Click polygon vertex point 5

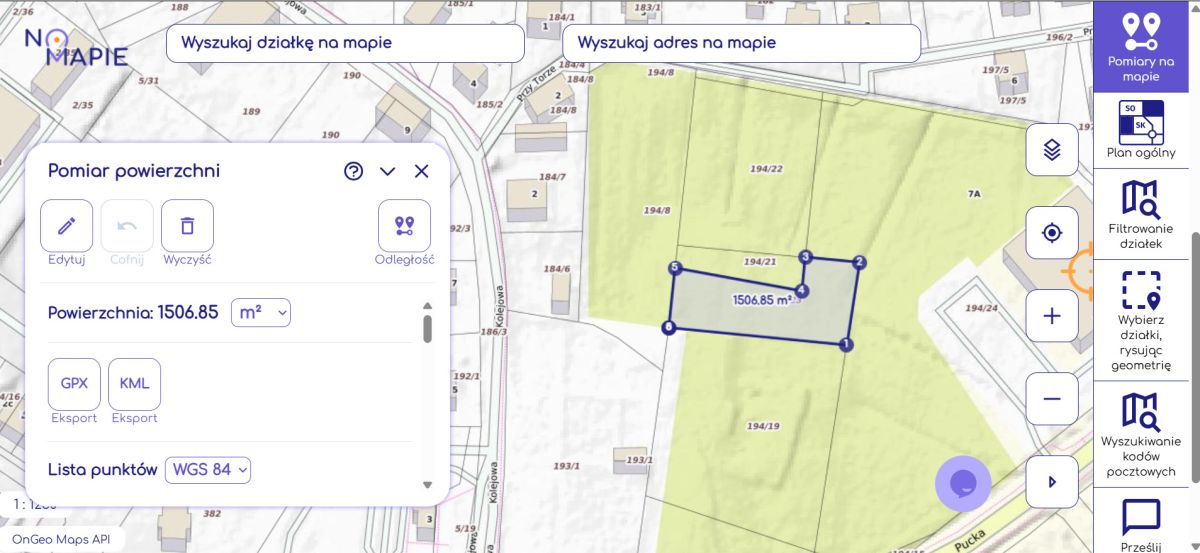675,268
